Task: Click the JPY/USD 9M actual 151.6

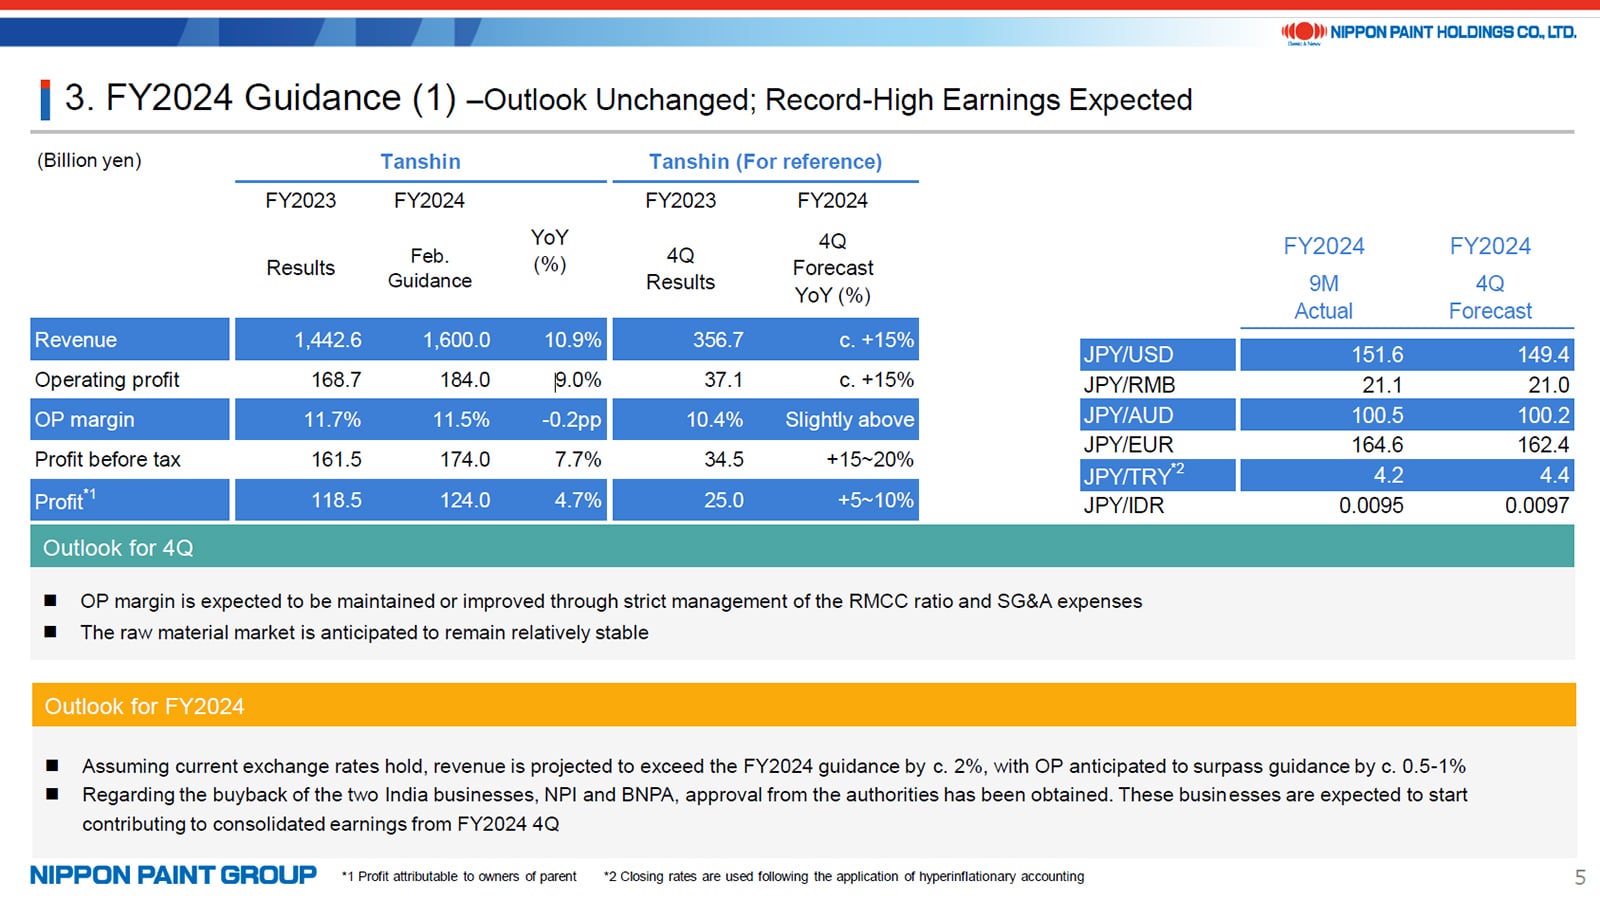Action: [x=1377, y=355]
